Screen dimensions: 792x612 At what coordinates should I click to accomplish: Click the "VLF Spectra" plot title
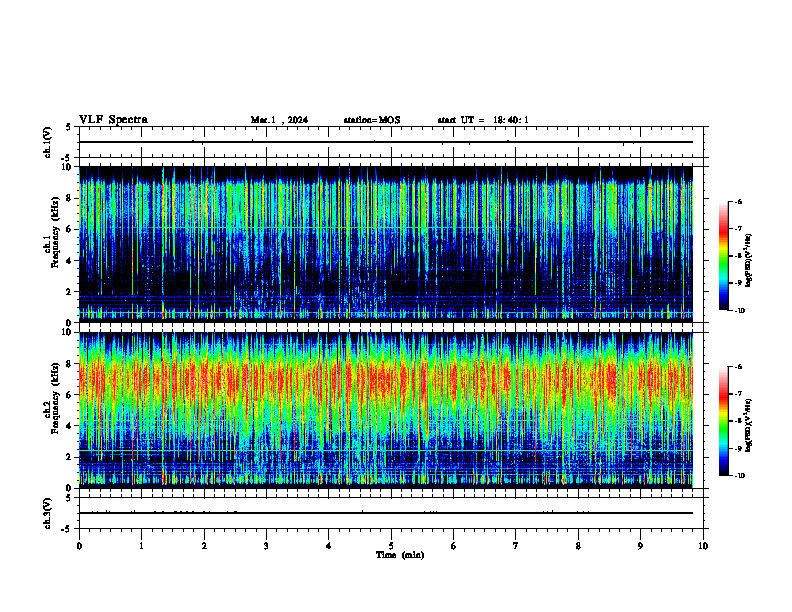pyautogui.click(x=113, y=119)
